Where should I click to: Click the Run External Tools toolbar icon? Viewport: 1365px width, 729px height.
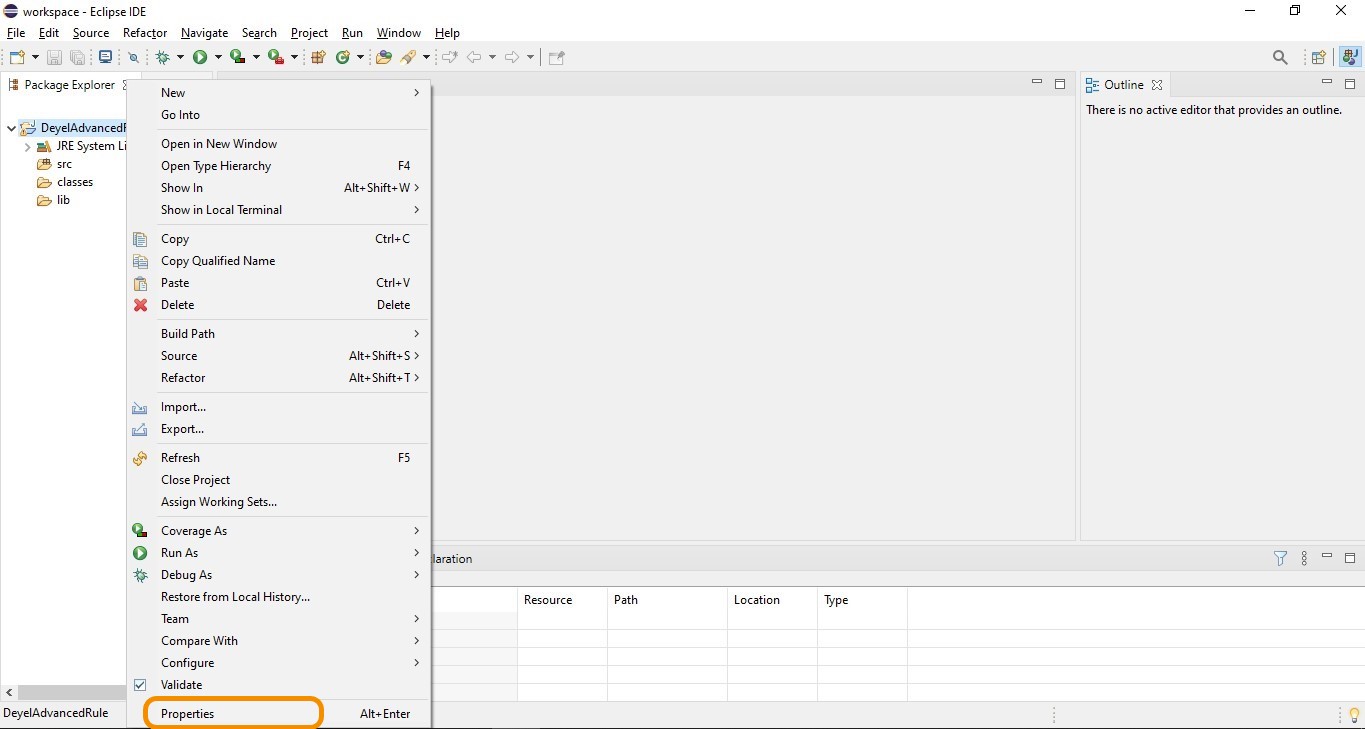point(276,57)
